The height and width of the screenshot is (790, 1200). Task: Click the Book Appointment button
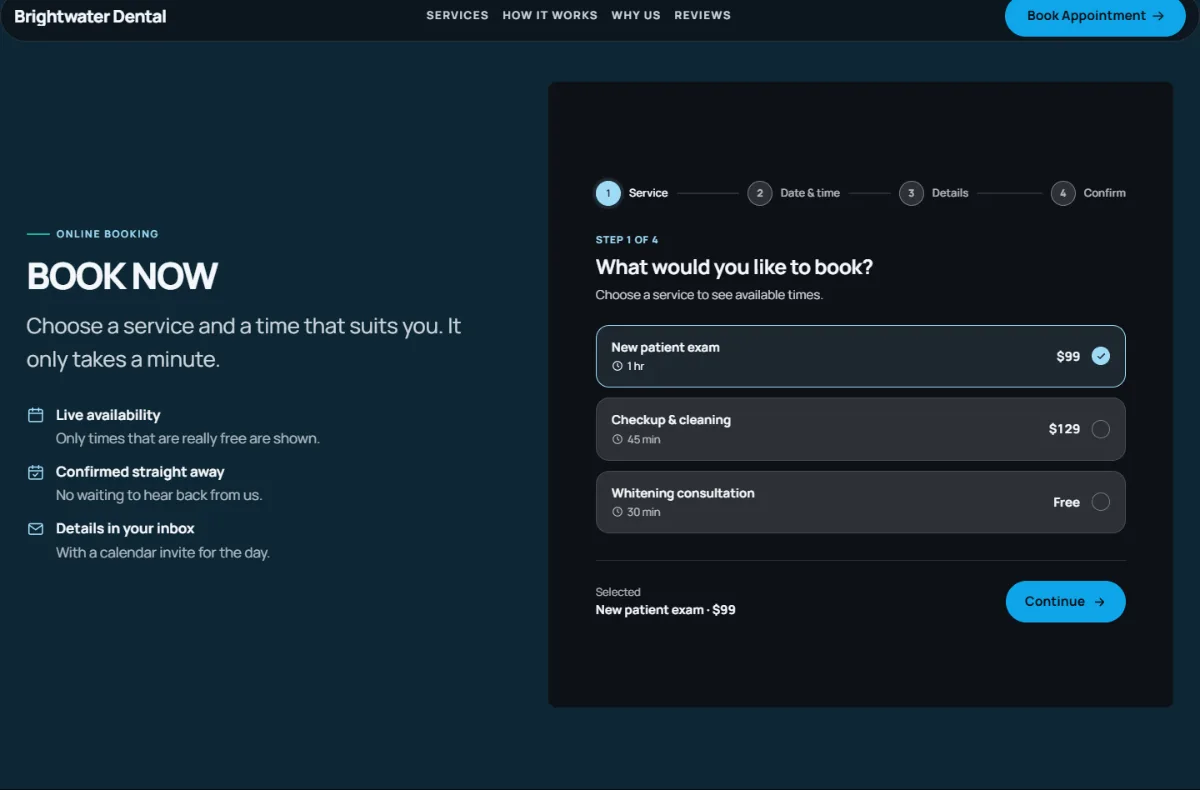point(1095,16)
